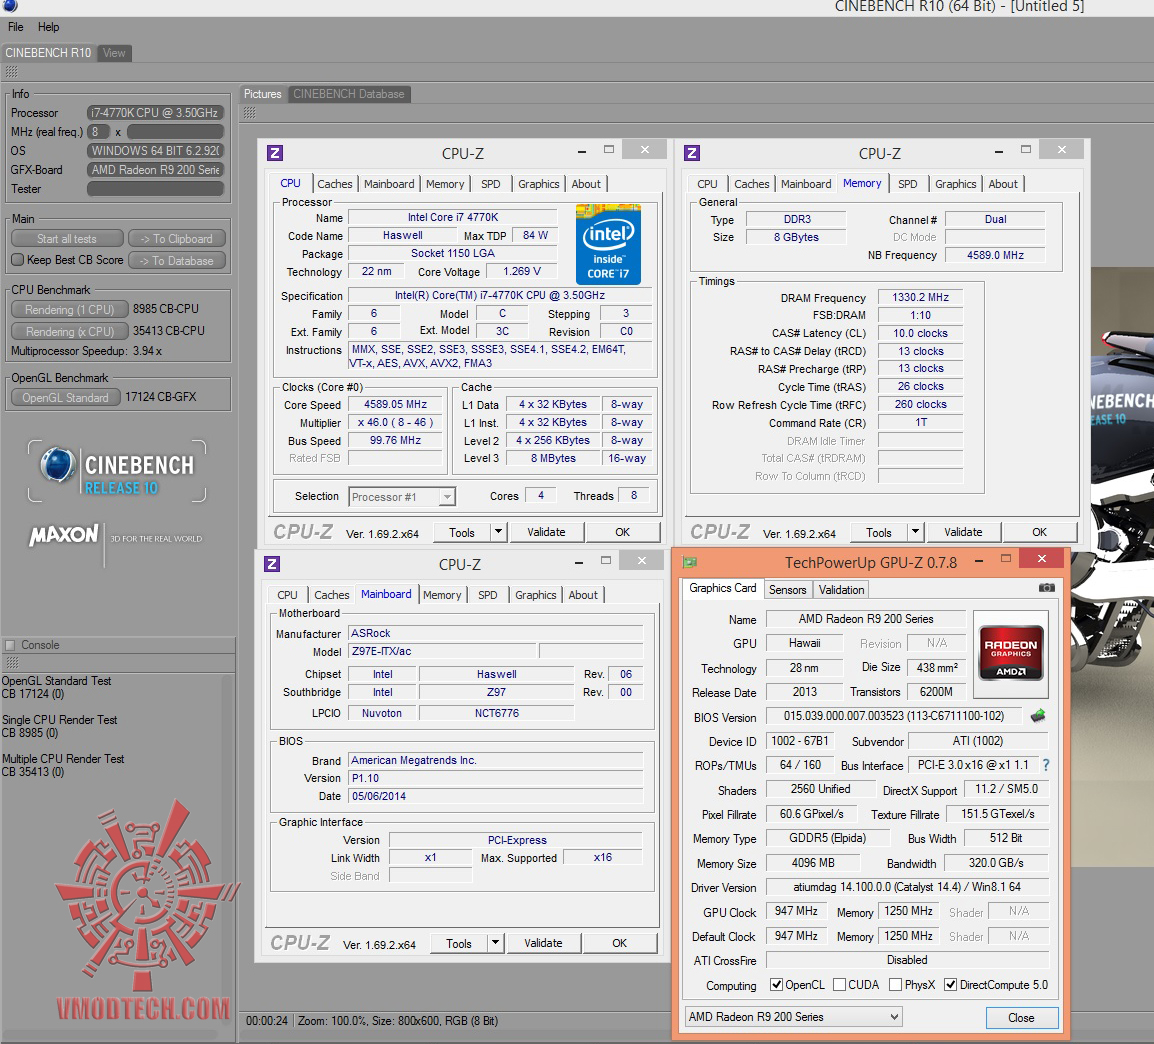1154x1044 pixels.
Task: Click the BIOS Date value 05/06/2014
Action: (496, 796)
